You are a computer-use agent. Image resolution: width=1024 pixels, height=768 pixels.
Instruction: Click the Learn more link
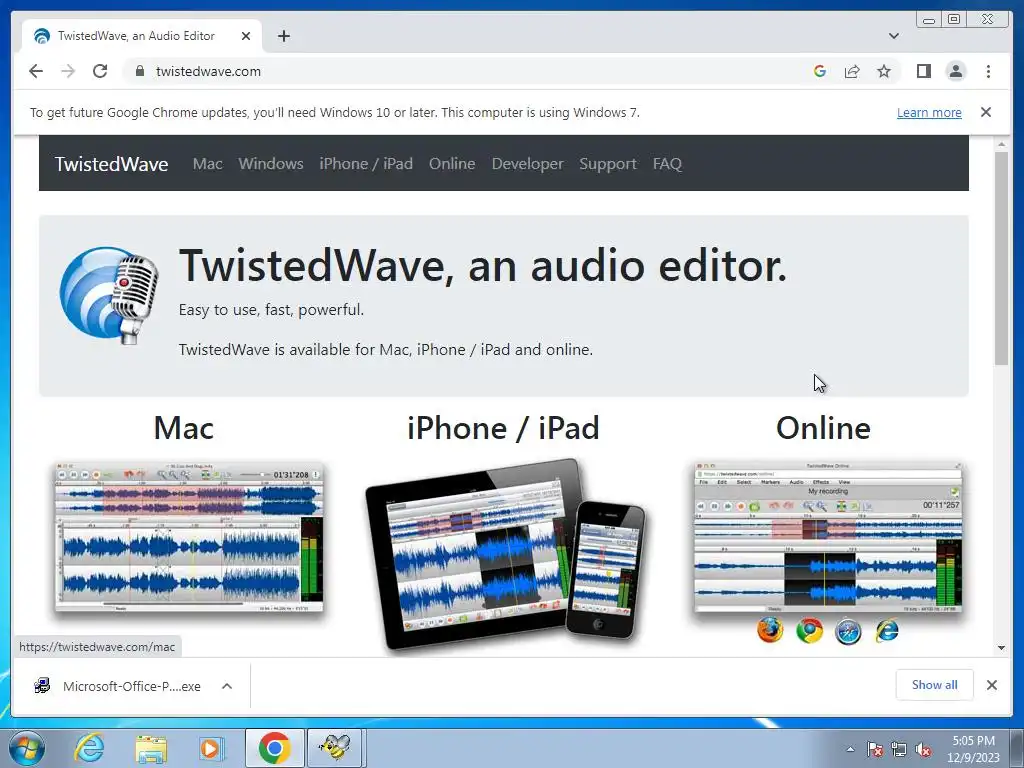(x=929, y=112)
